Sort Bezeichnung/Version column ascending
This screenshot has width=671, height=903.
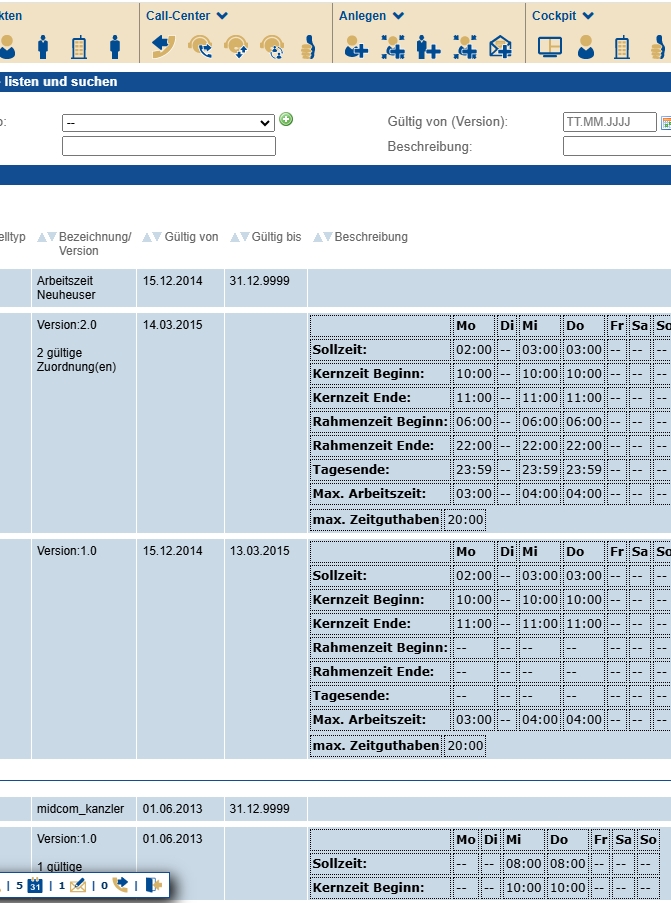click(41, 237)
